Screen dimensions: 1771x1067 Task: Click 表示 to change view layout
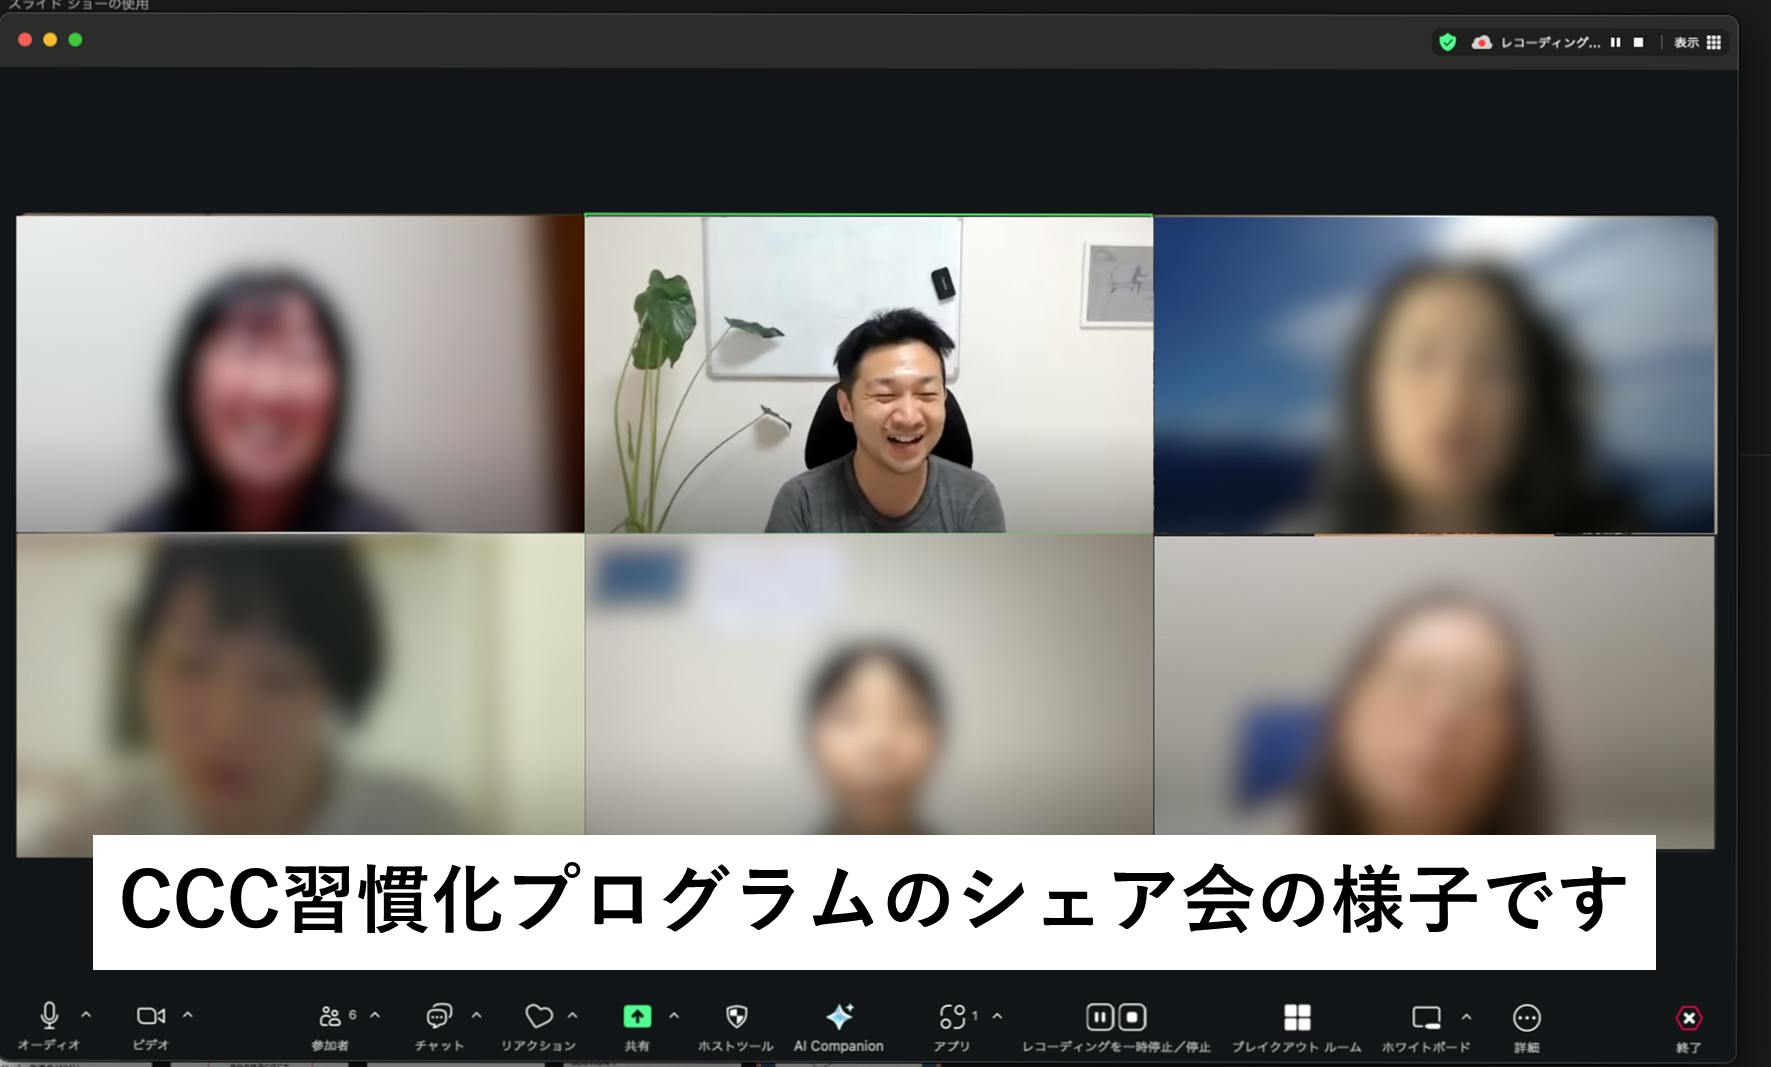pos(1698,42)
